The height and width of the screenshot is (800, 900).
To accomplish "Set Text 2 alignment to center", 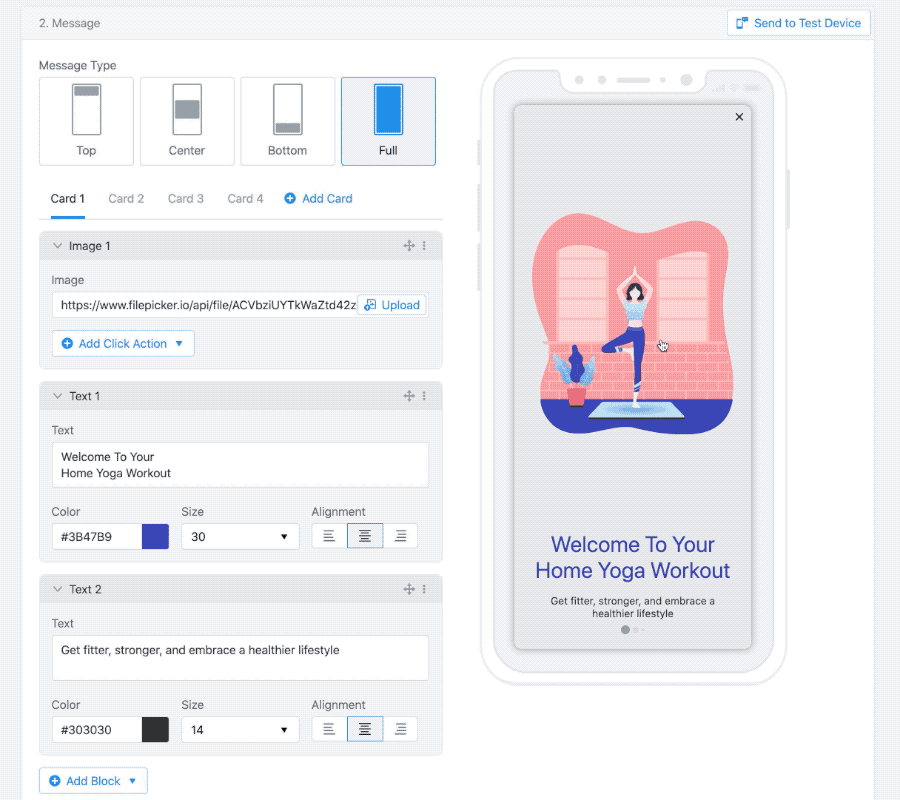I will click(x=365, y=729).
